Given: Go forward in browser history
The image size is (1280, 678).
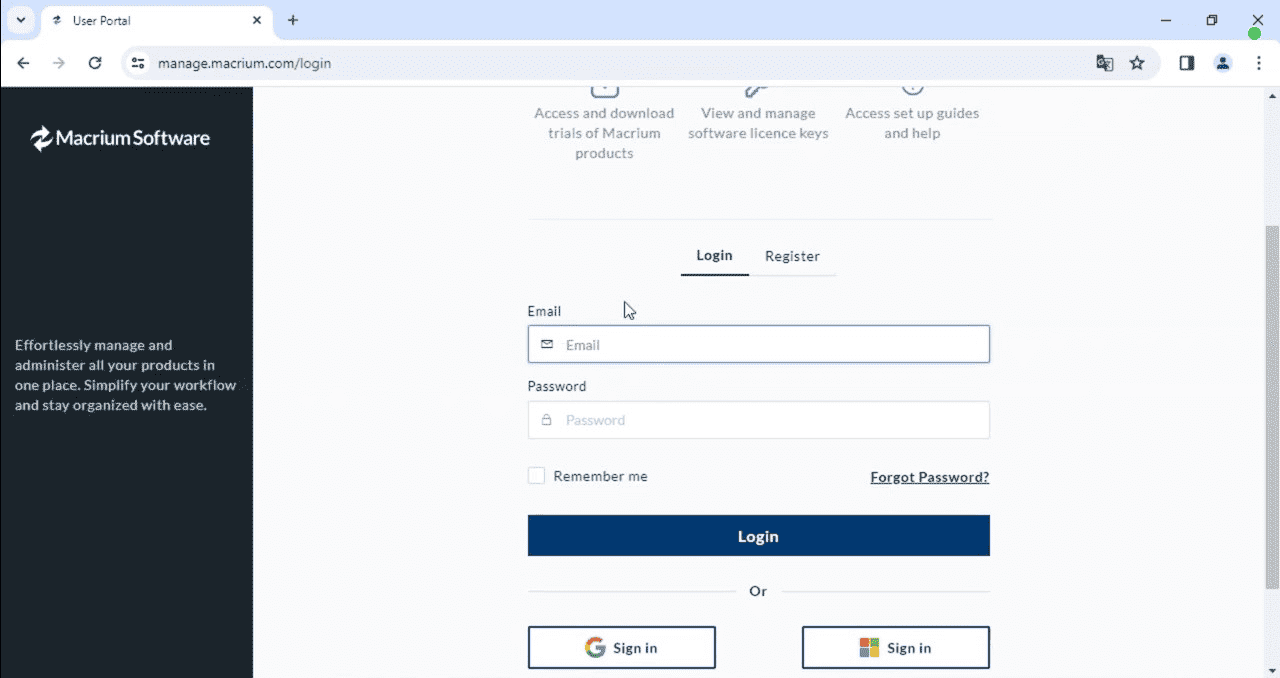Looking at the screenshot, I should coord(59,63).
